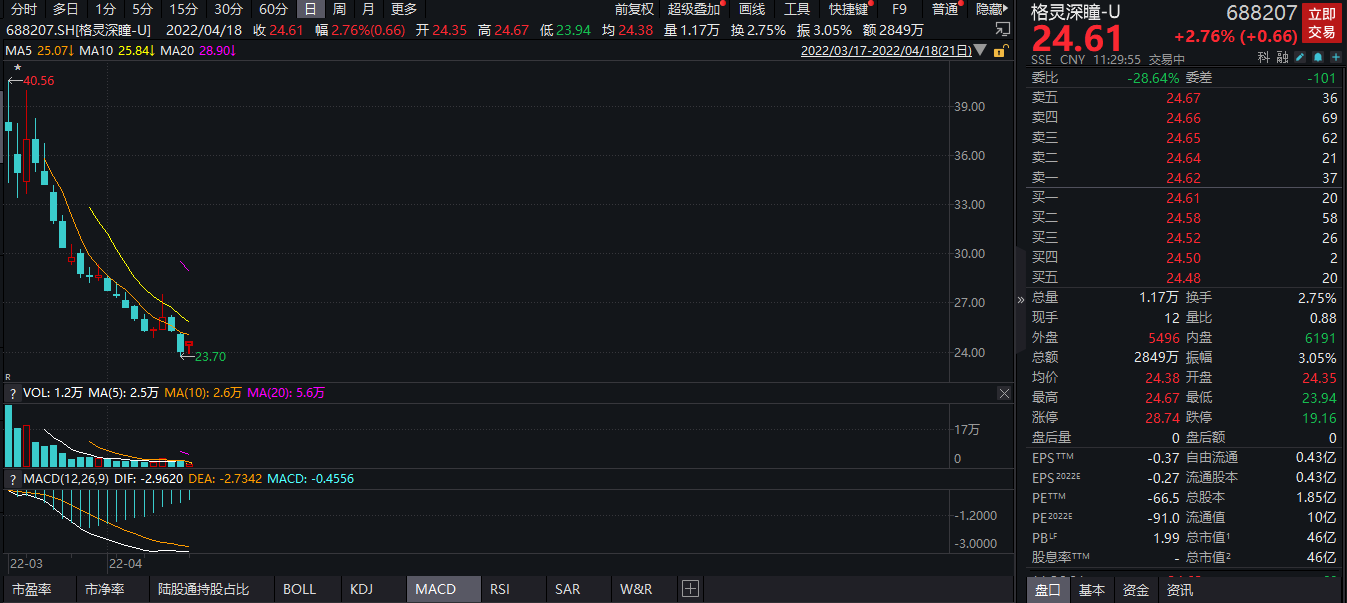
Task: Add a new indicator tab with plus
Action: 690,589
